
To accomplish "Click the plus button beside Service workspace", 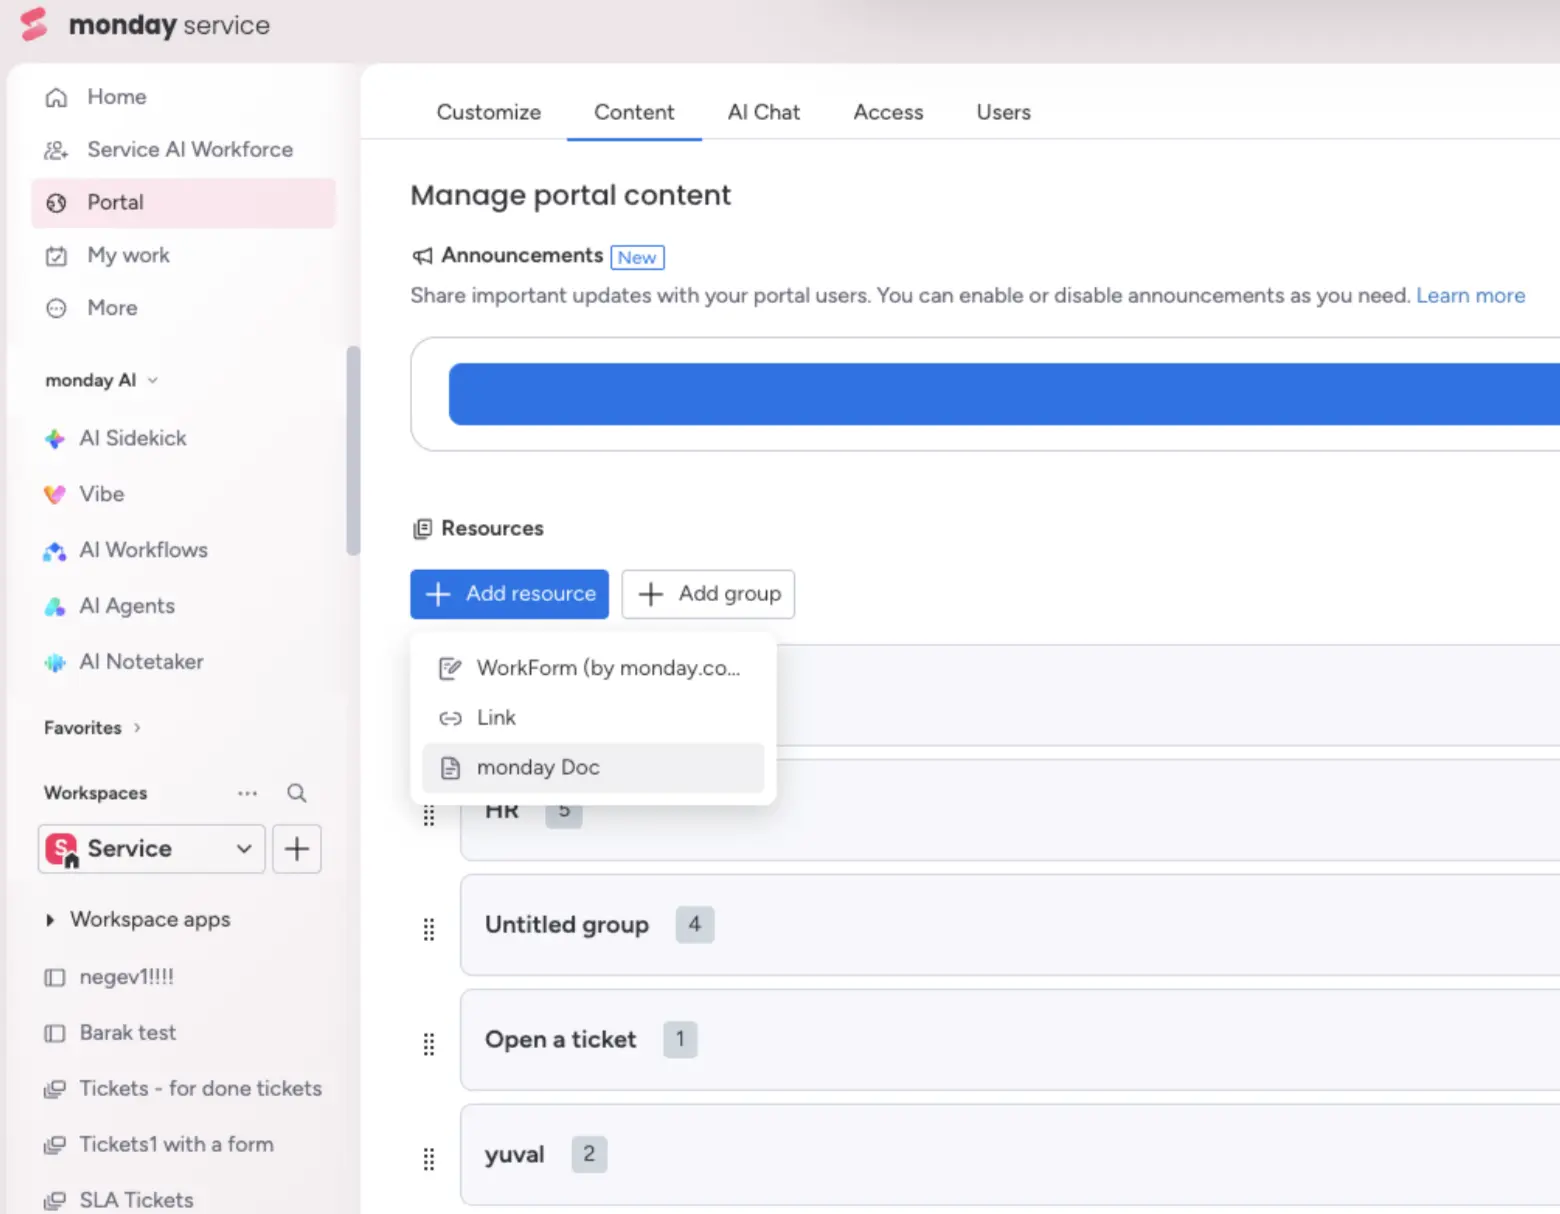I will (x=297, y=849).
